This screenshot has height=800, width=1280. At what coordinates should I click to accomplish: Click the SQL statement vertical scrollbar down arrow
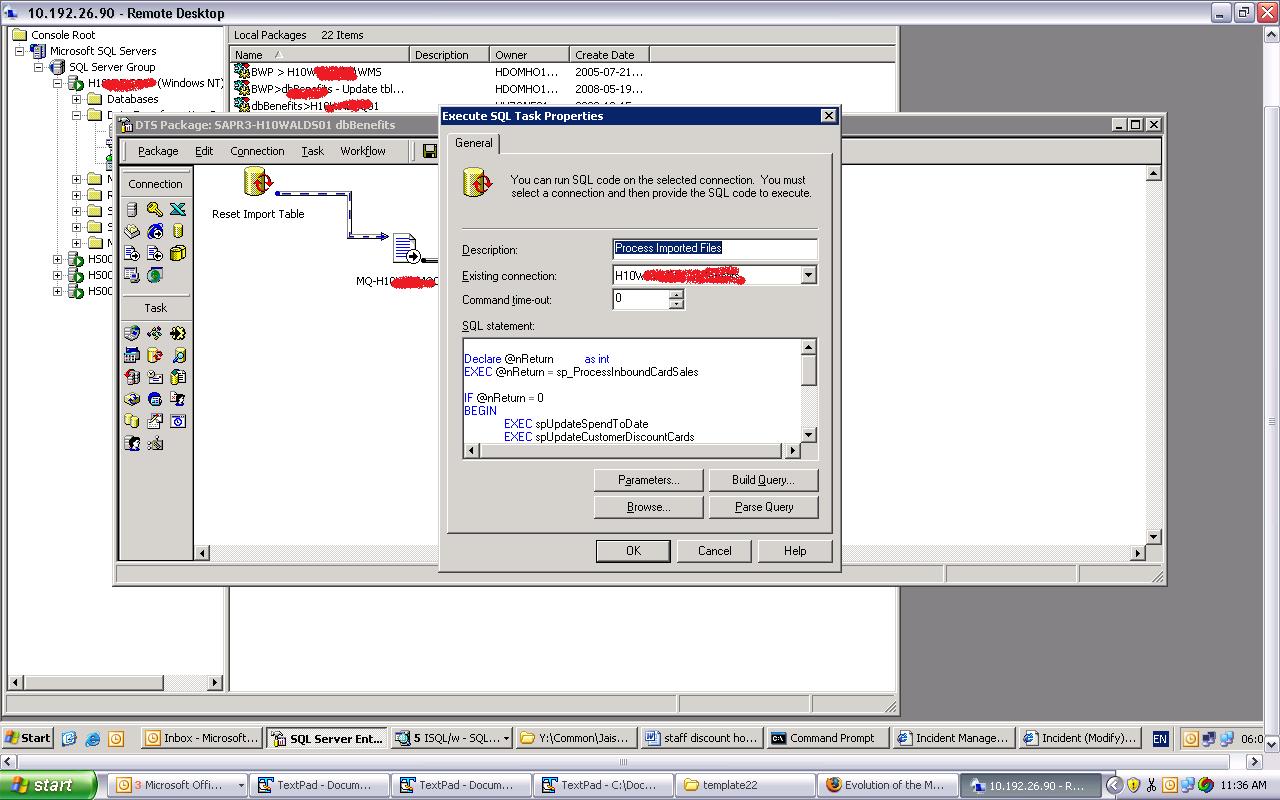[809, 435]
